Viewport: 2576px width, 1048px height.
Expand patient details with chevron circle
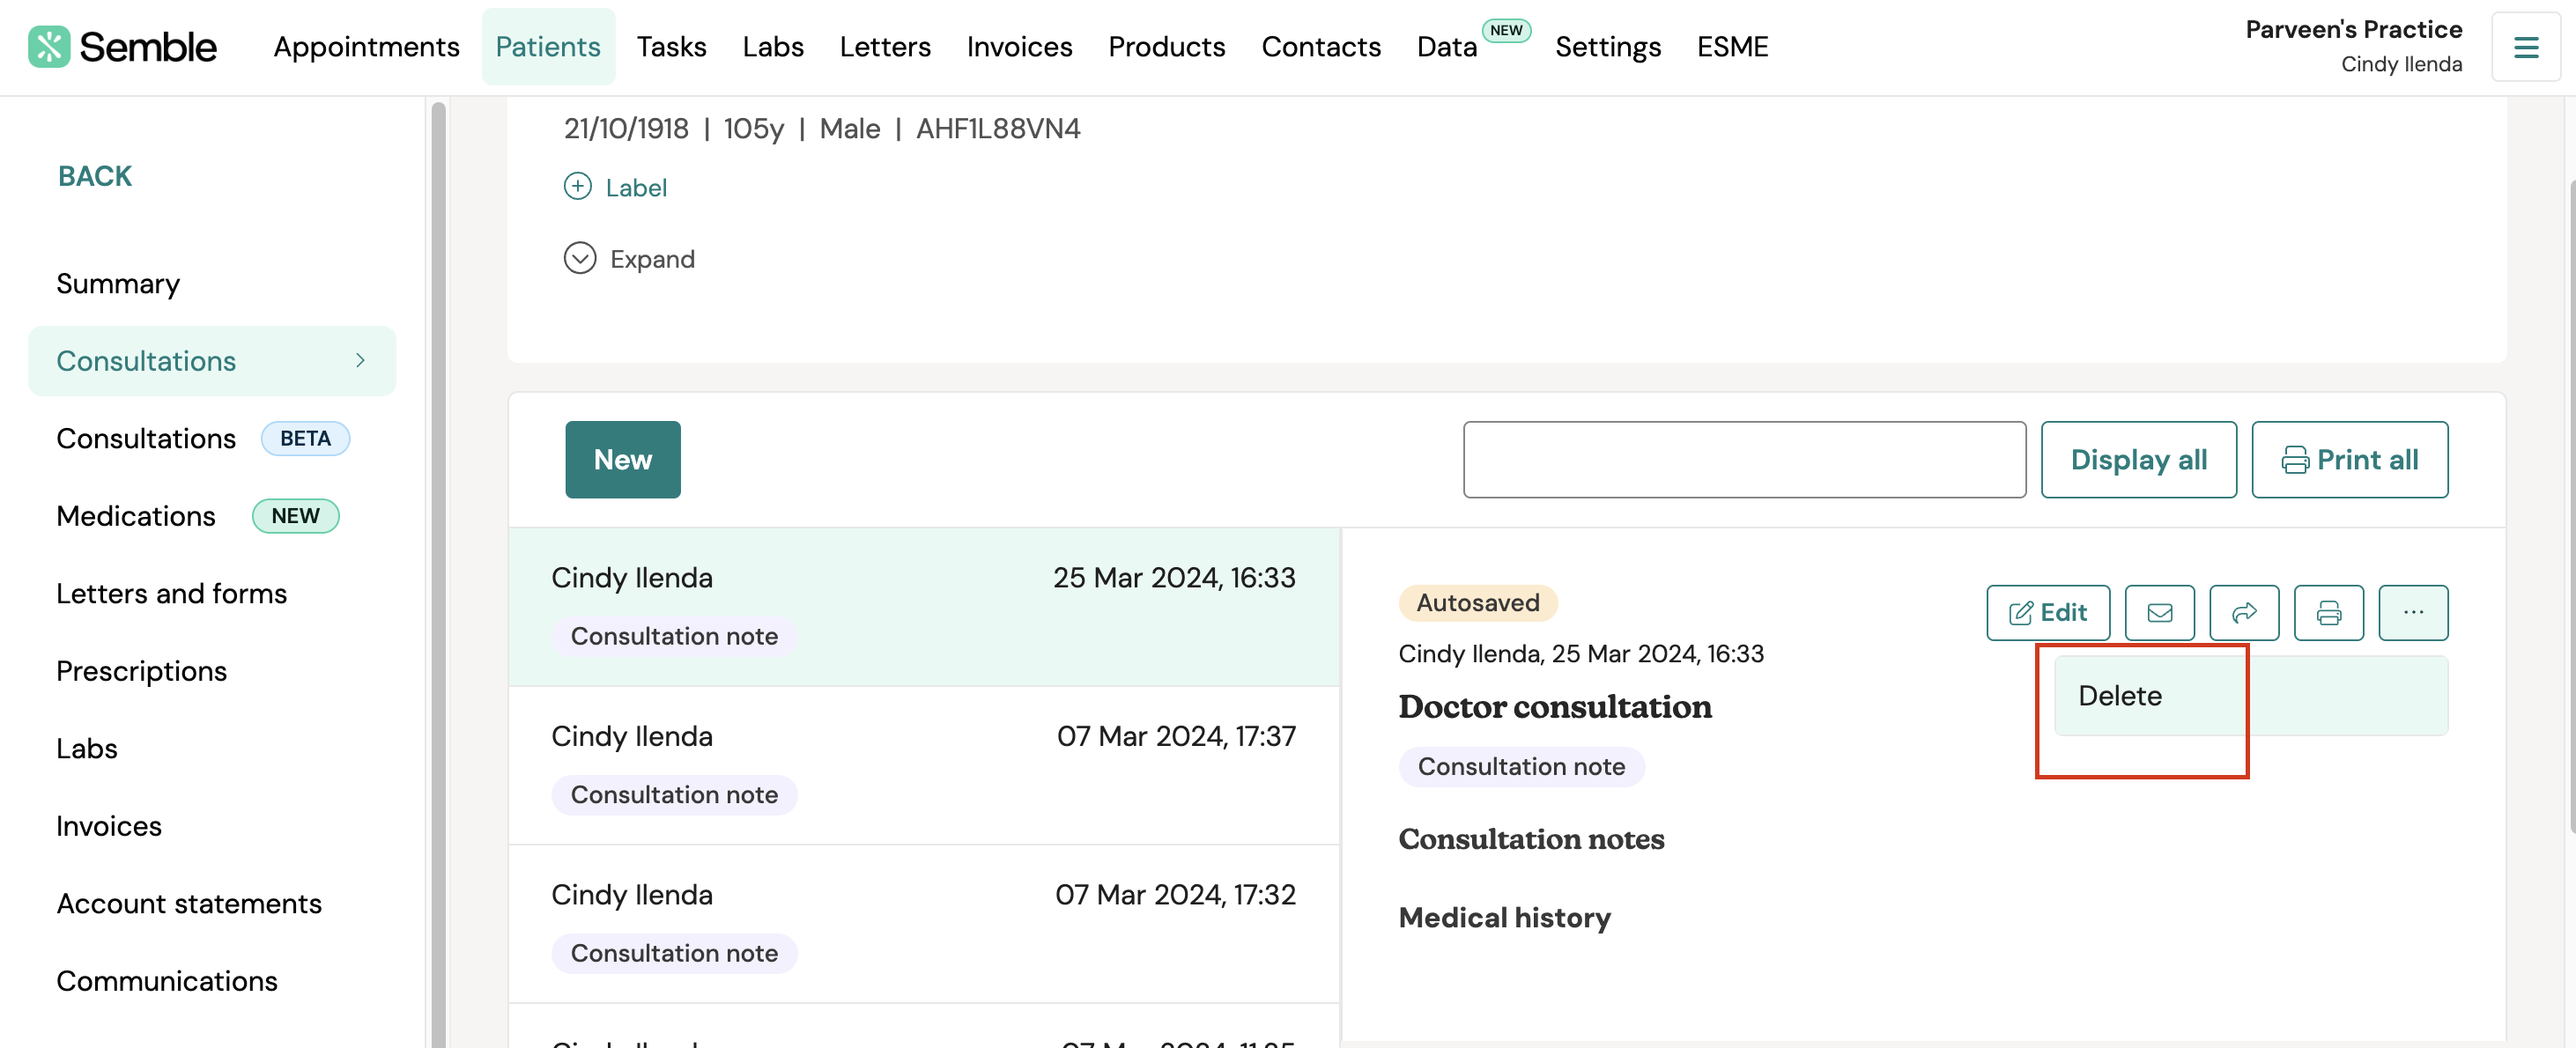click(x=580, y=258)
